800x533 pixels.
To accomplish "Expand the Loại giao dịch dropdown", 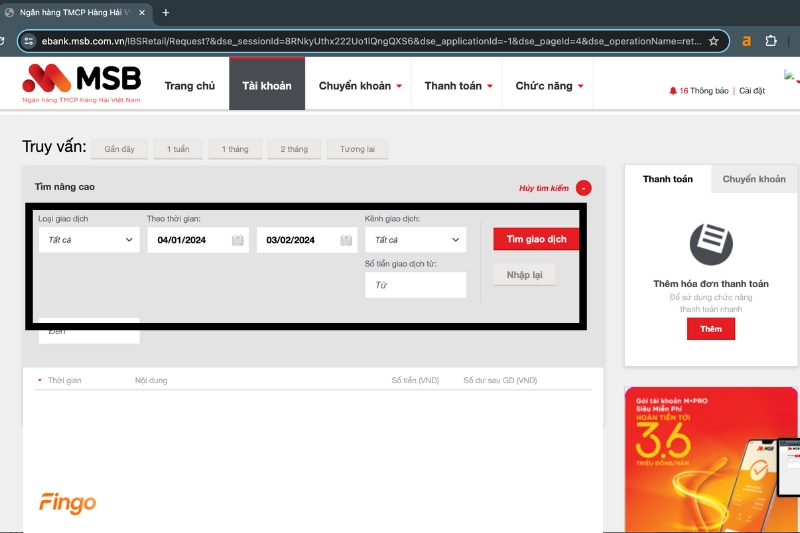I will tap(89, 240).
